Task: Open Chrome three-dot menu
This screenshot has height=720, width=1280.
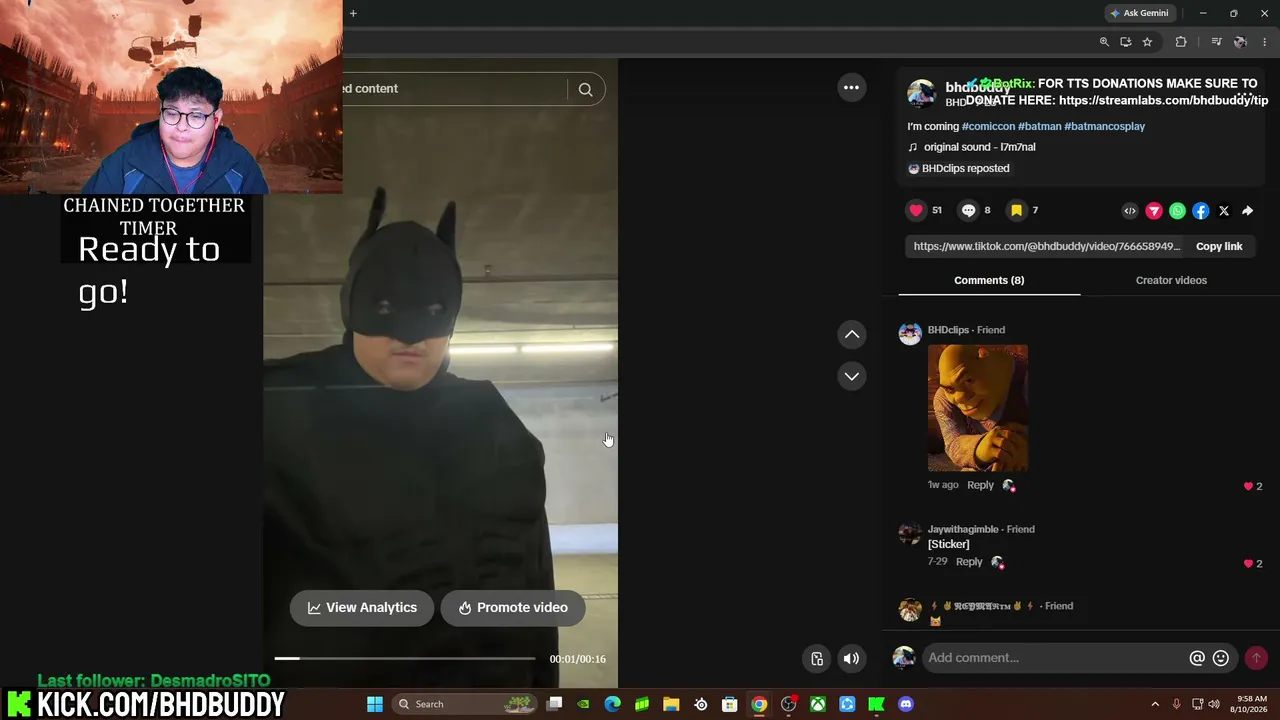Action: (1265, 42)
